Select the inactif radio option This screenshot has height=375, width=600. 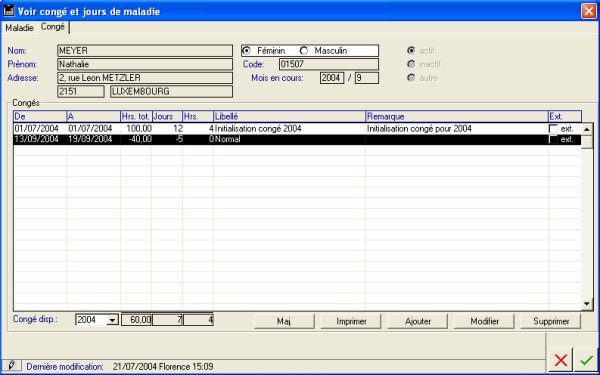[x=411, y=64]
